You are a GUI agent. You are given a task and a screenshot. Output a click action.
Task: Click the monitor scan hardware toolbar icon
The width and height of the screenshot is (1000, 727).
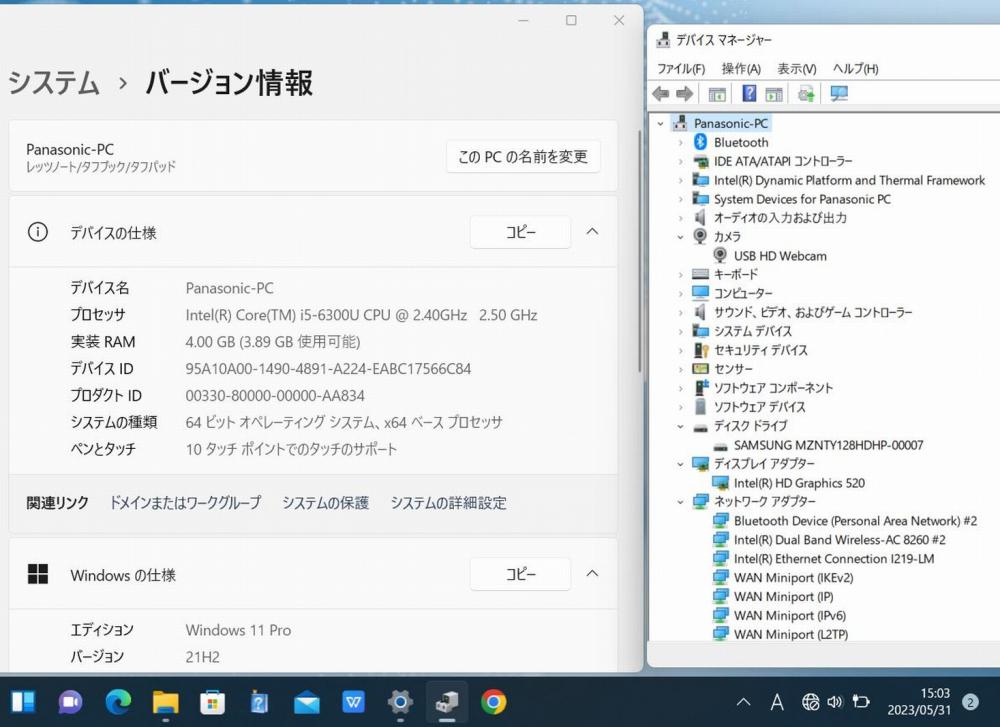click(839, 94)
